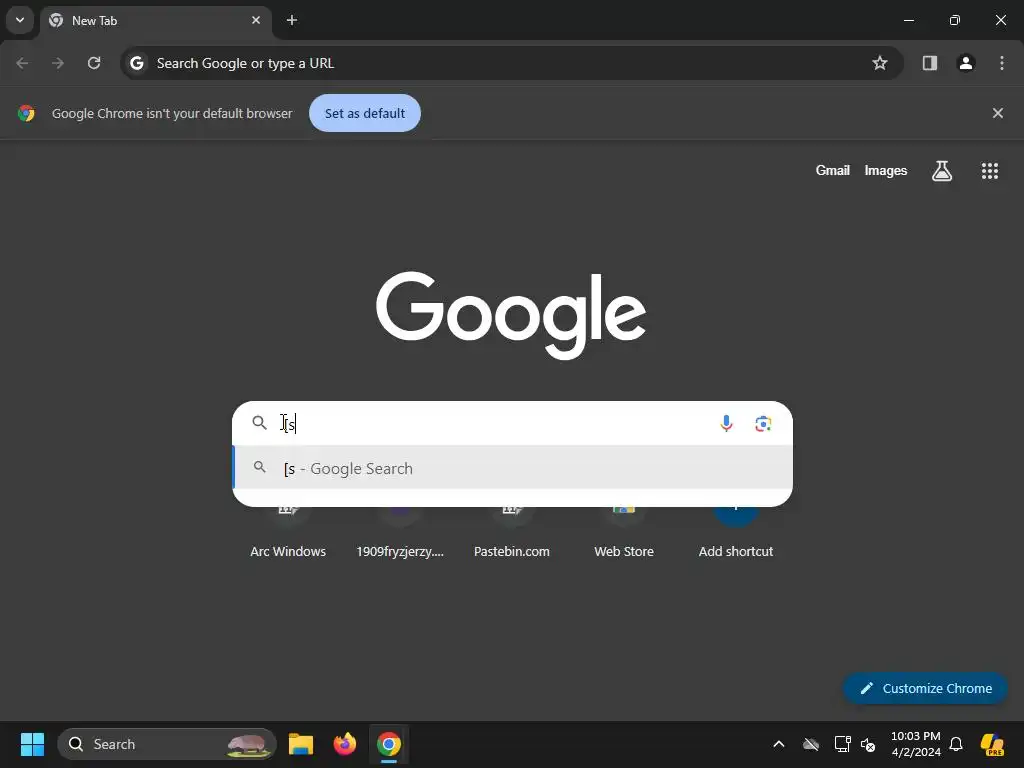Image resolution: width=1024 pixels, height=768 pixels.
Task: Reload the current page
Action: point(94,63)
